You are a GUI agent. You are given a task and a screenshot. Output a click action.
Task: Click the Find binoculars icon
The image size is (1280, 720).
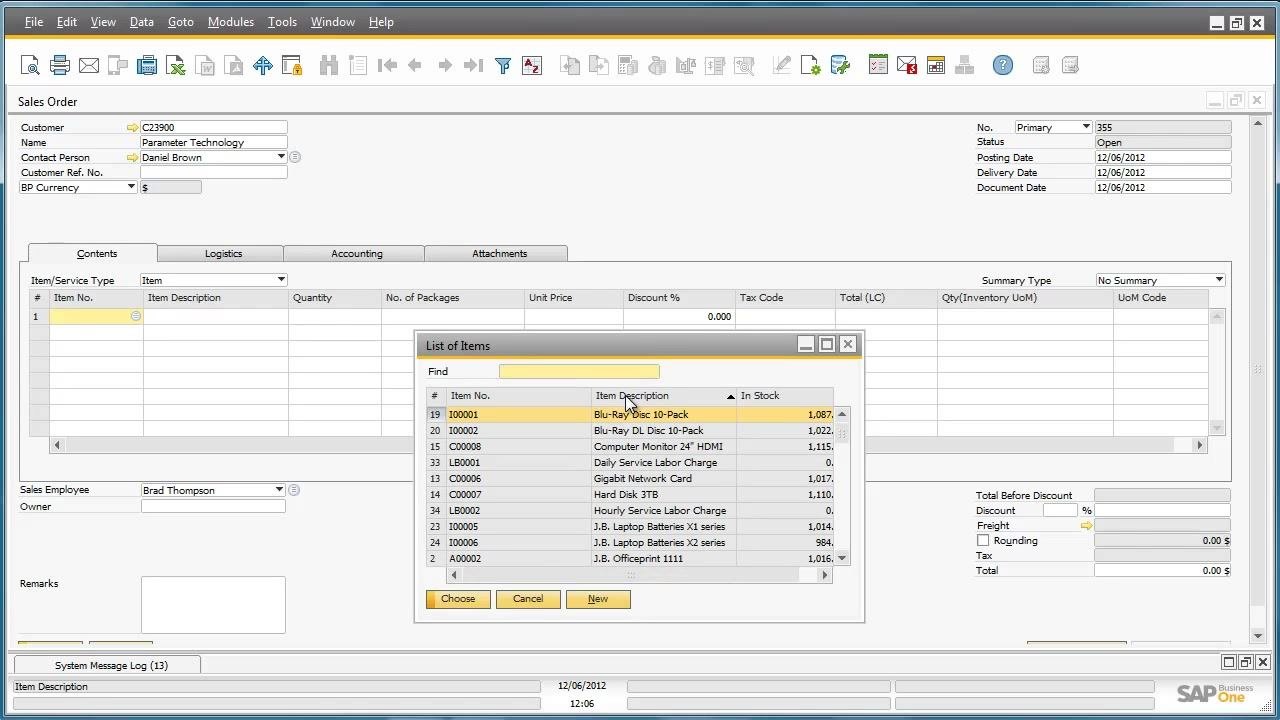click(x=328, y=66)
